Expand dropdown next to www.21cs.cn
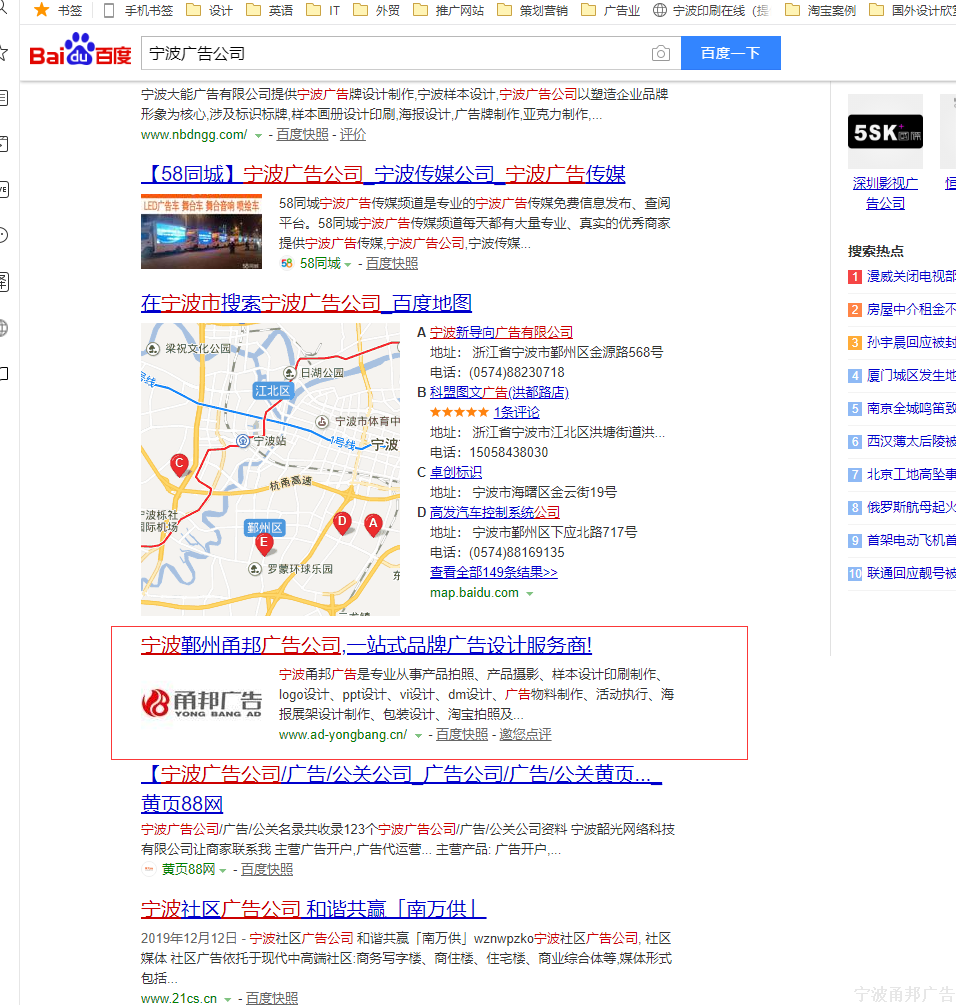This screenshot has height=1005, width=956. (x=227, y=999)
